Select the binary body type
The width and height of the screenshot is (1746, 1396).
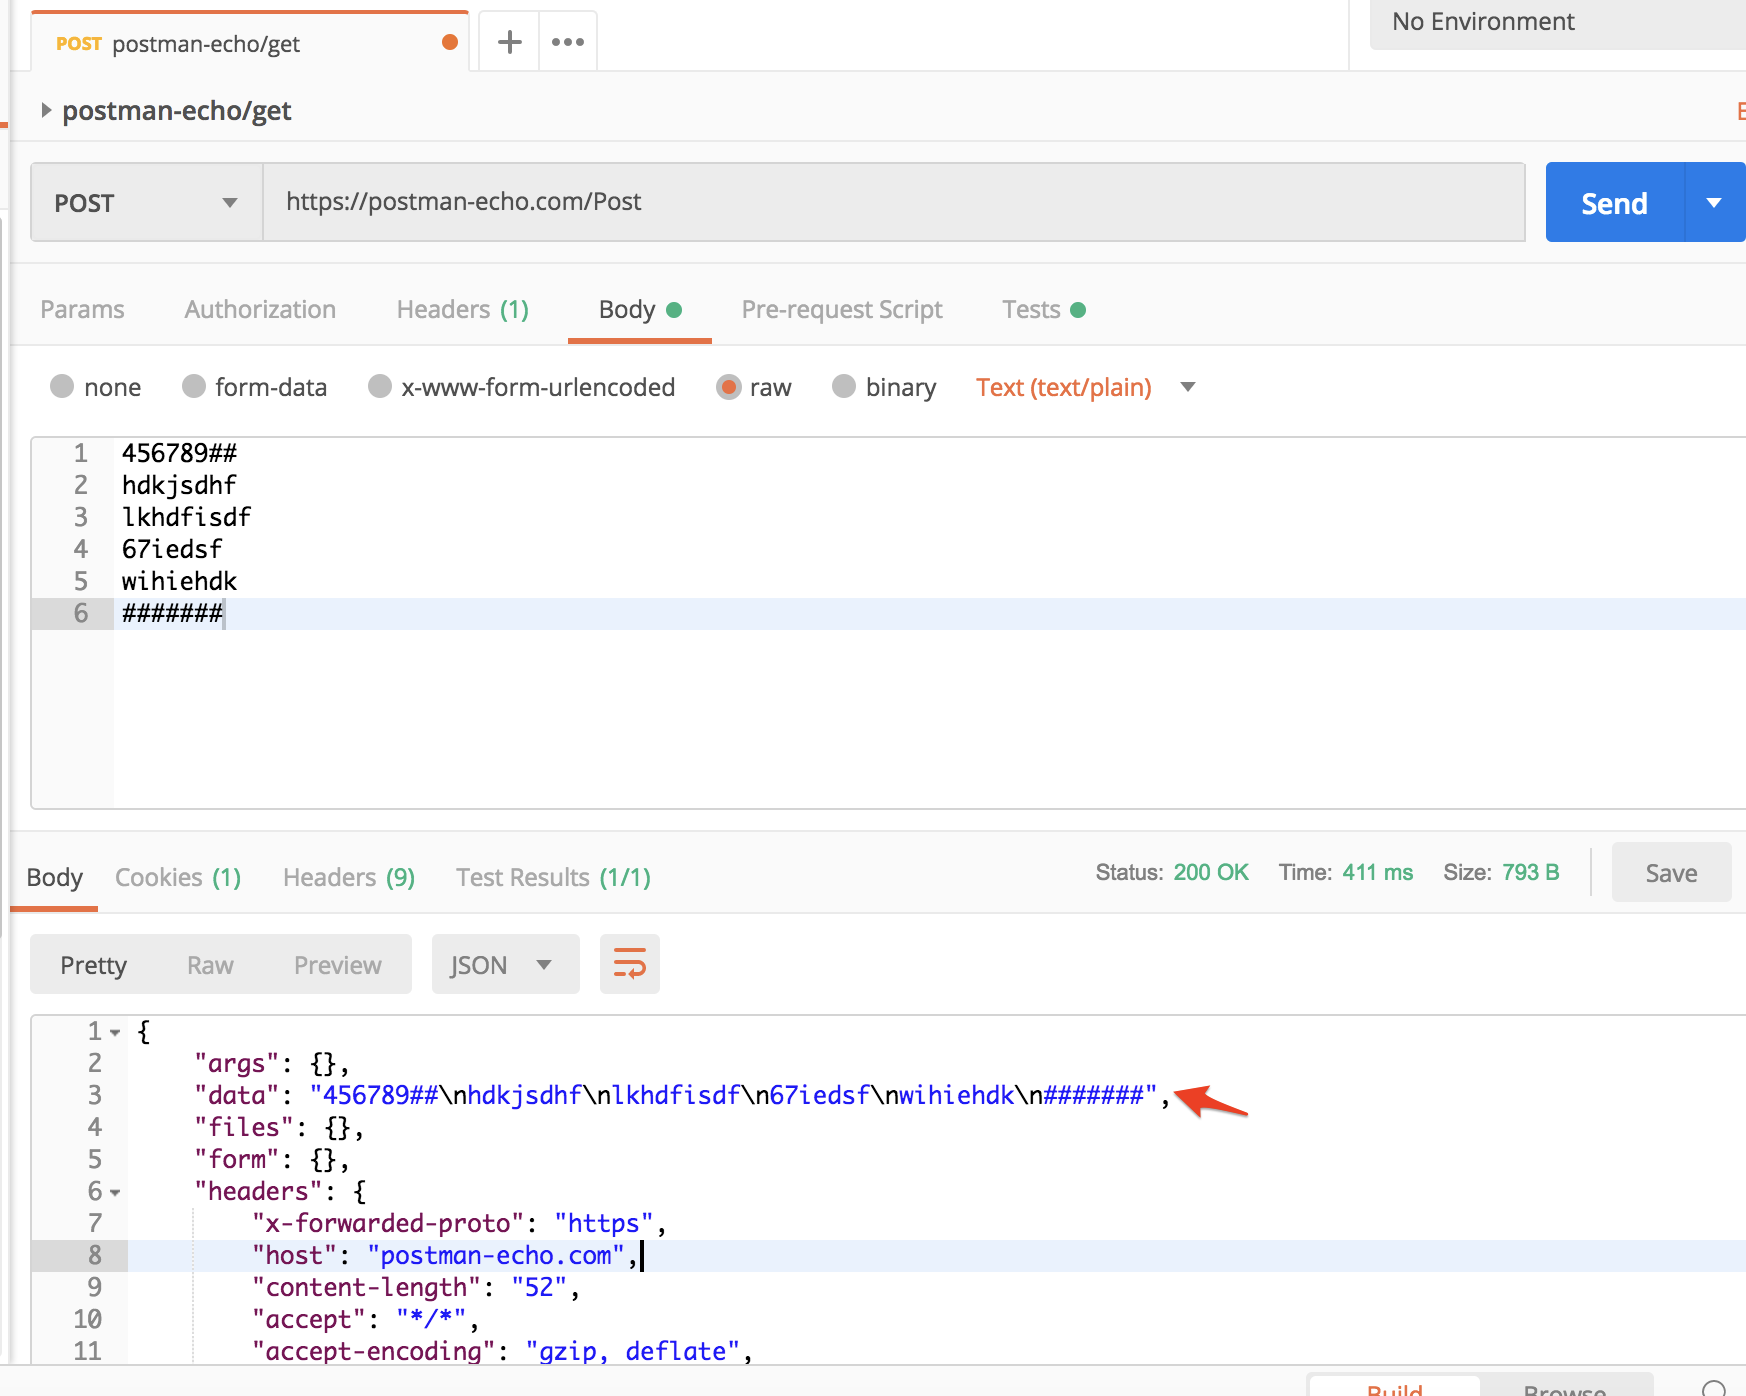[x=844, y=387]
